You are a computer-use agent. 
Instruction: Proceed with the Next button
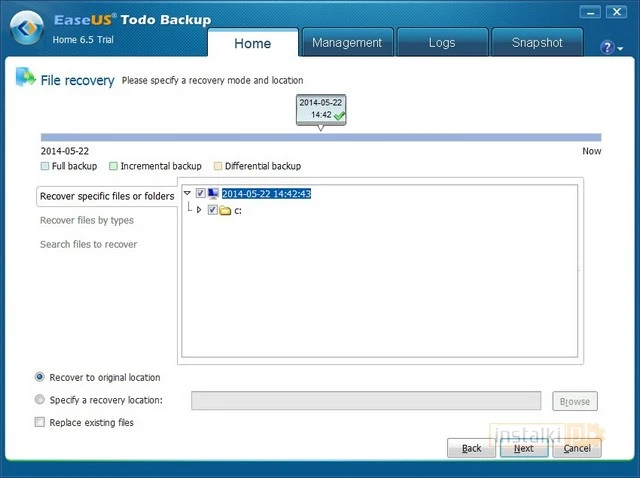(524, 448)
